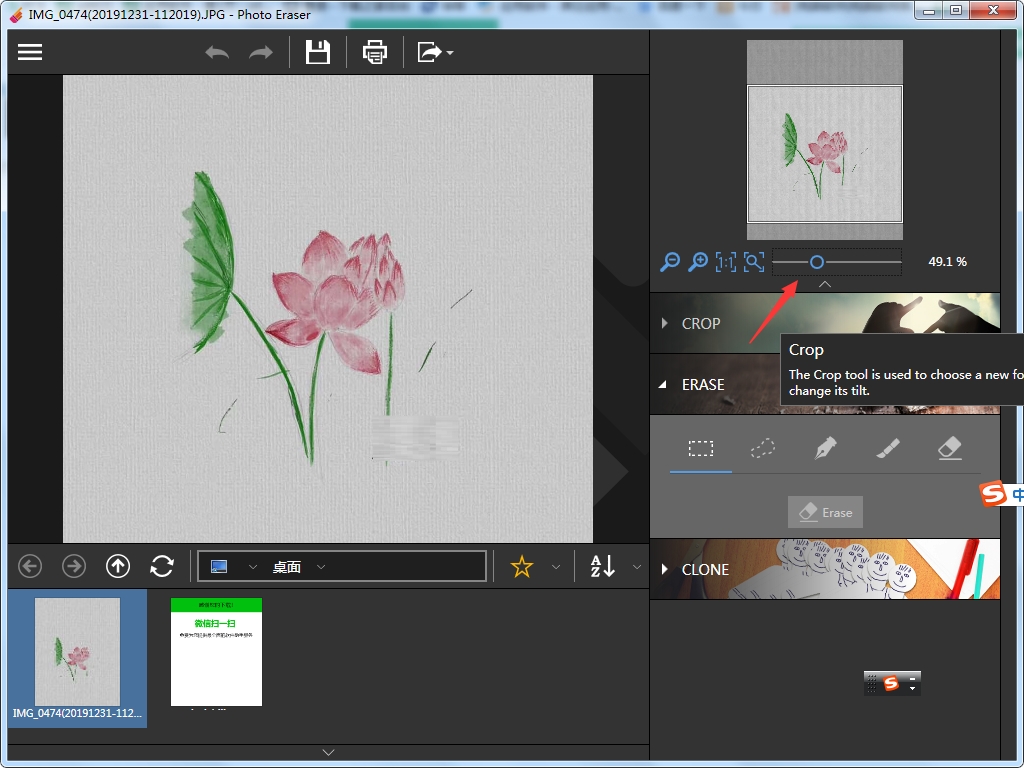
Task: Click the Save floppy disk icon
Action: (x=318, y=52)
